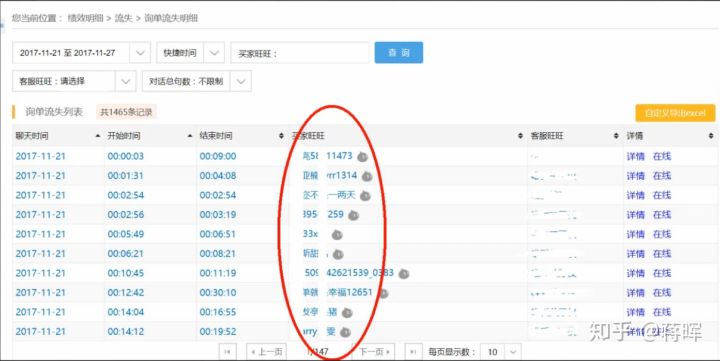Screen dimensions: 720x361
Task: Open date range 2017-11-21 至 2017-11-27 dropdown
Action: pos(140,53)
